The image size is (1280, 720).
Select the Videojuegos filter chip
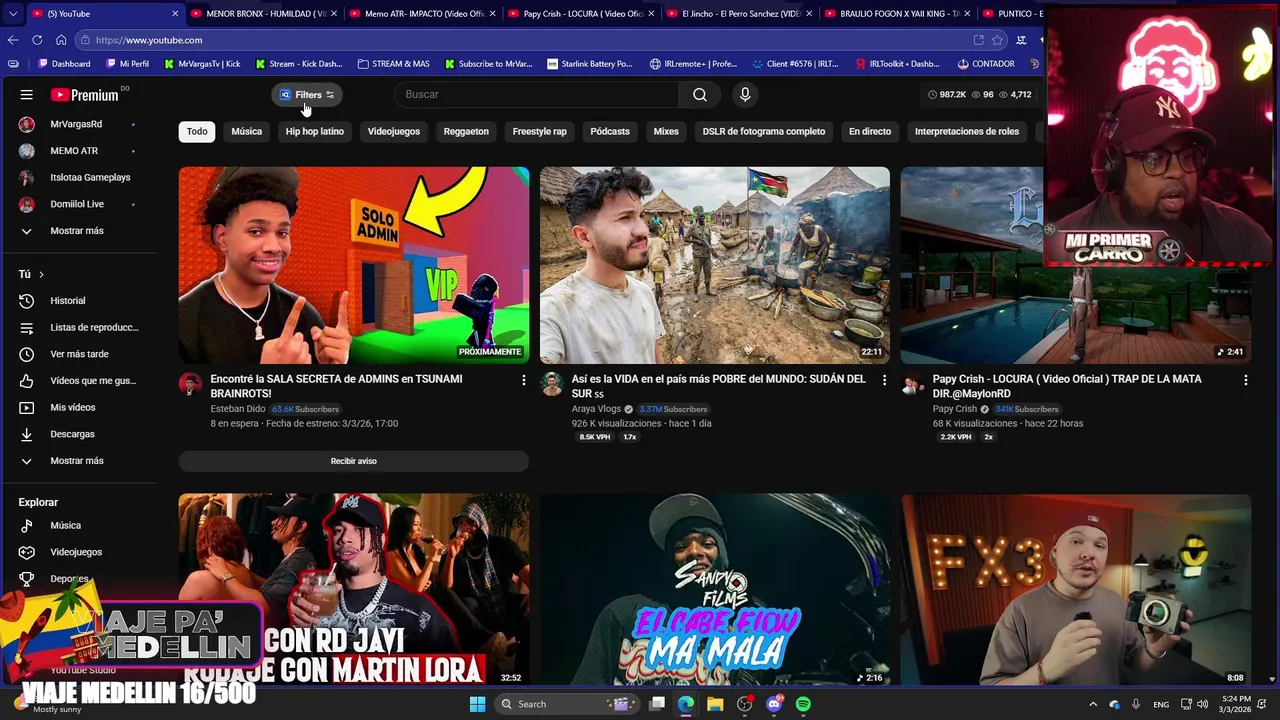394,131
